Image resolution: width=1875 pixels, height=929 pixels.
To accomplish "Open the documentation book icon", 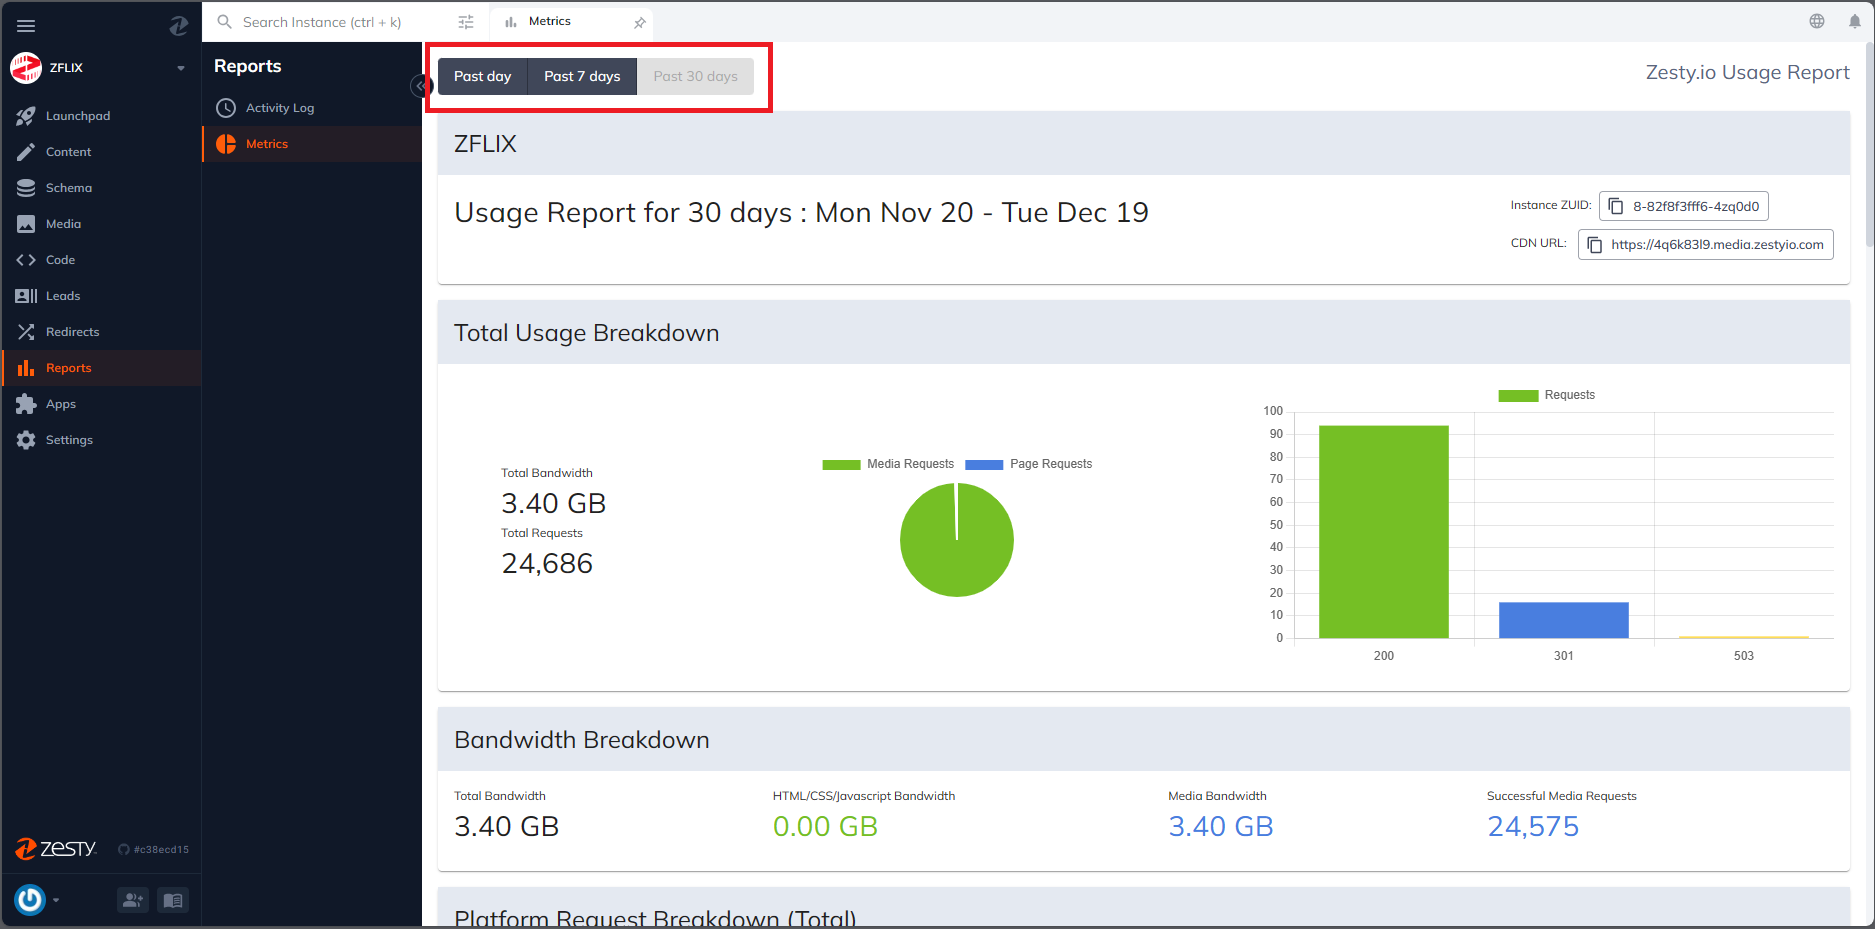I will (172, 900).
